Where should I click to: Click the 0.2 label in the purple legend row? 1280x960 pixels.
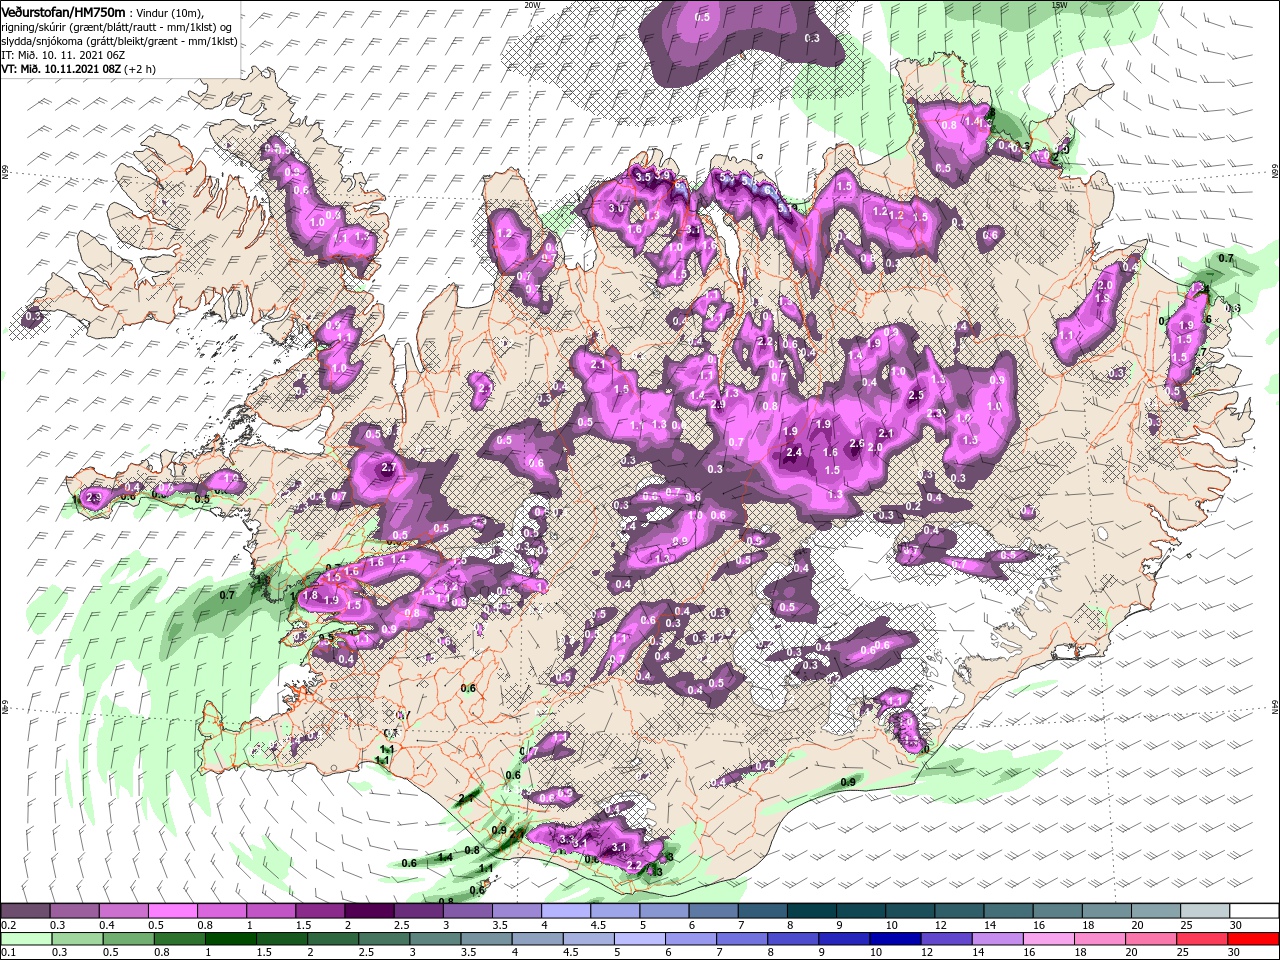click(8, 925)
